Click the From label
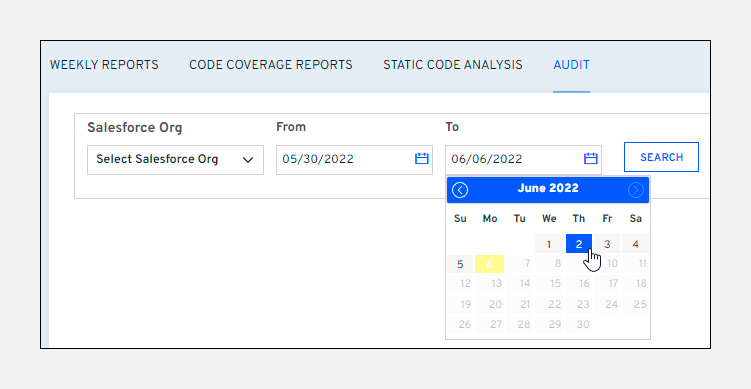The width and height of the screenshot is (751, 389). [291, 127]
